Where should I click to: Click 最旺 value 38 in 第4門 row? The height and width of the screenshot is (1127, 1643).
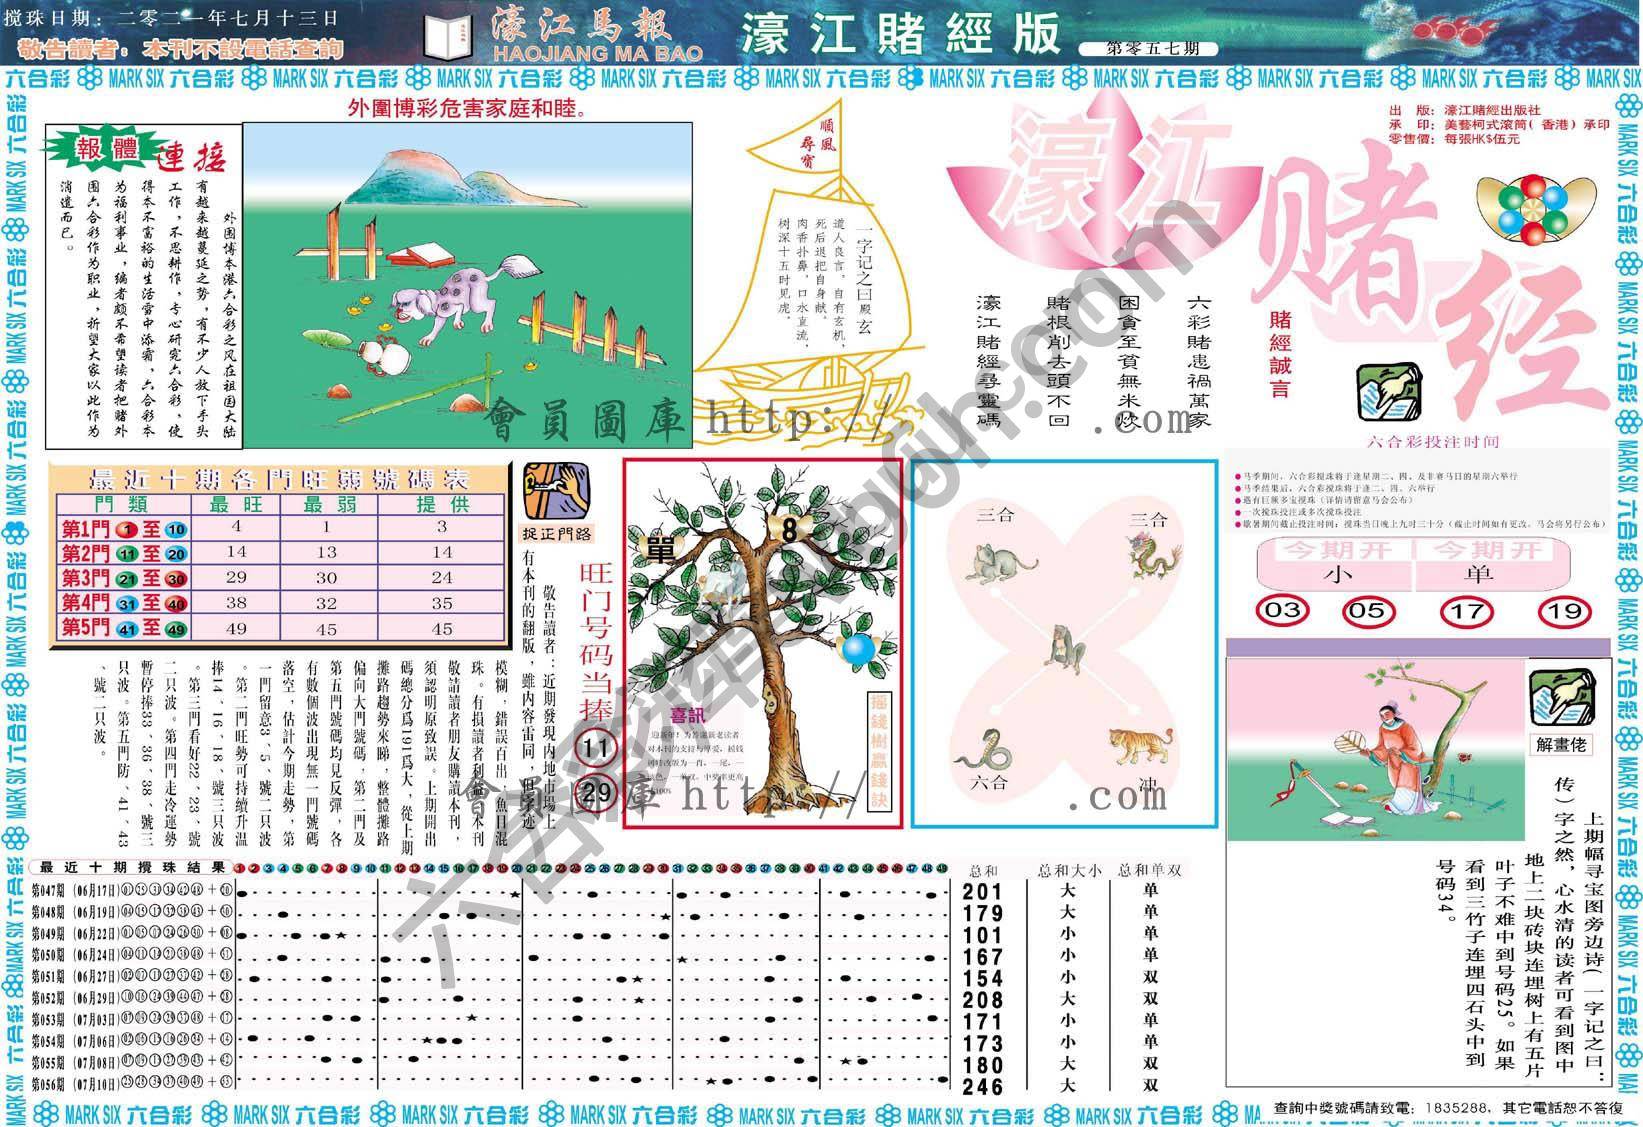pos(236,604)
